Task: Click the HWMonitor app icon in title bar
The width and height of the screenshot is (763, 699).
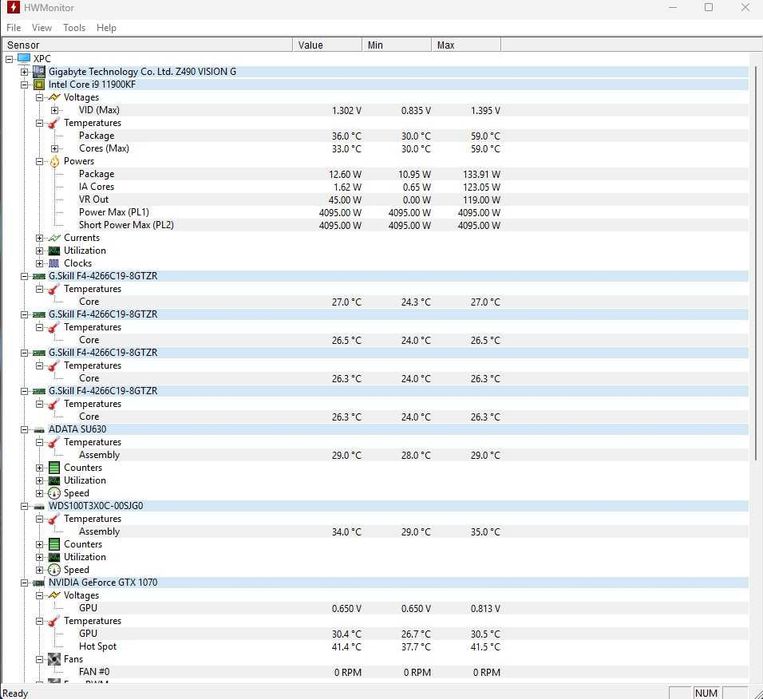Action: (14, 8)
